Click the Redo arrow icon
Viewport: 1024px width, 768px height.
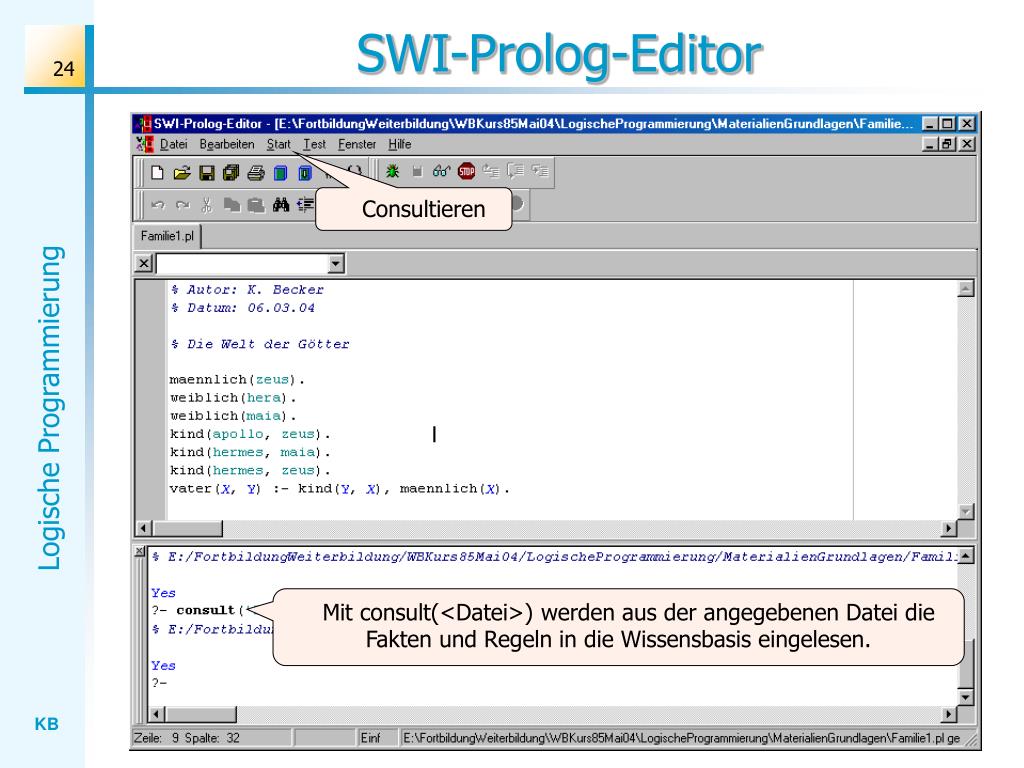point(183,205)
